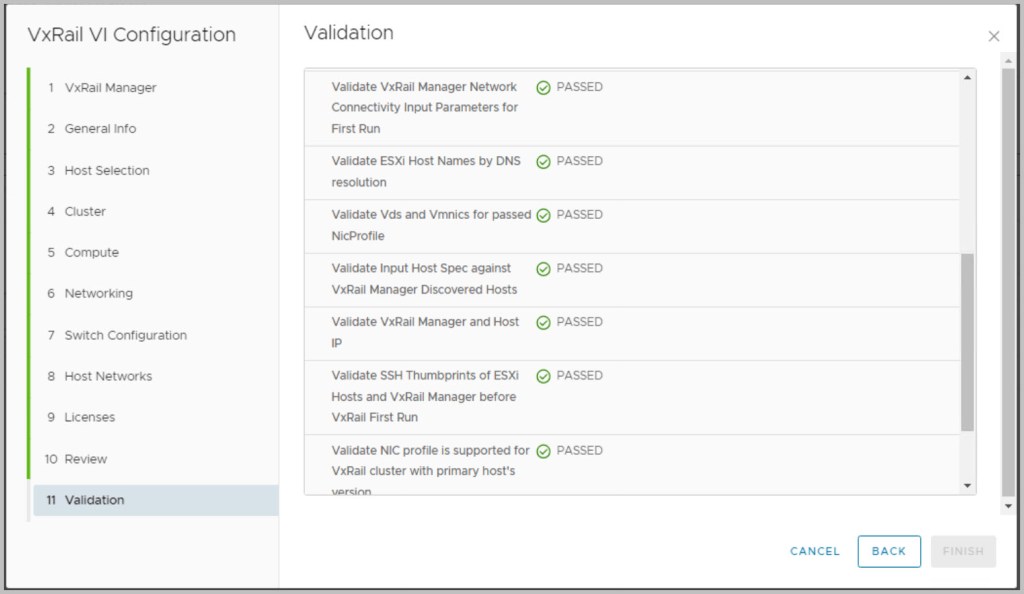Click the validation list scroll down arrow
Image resolution: width=1024 pixels, height=594 pixels.
click(967, 485)
